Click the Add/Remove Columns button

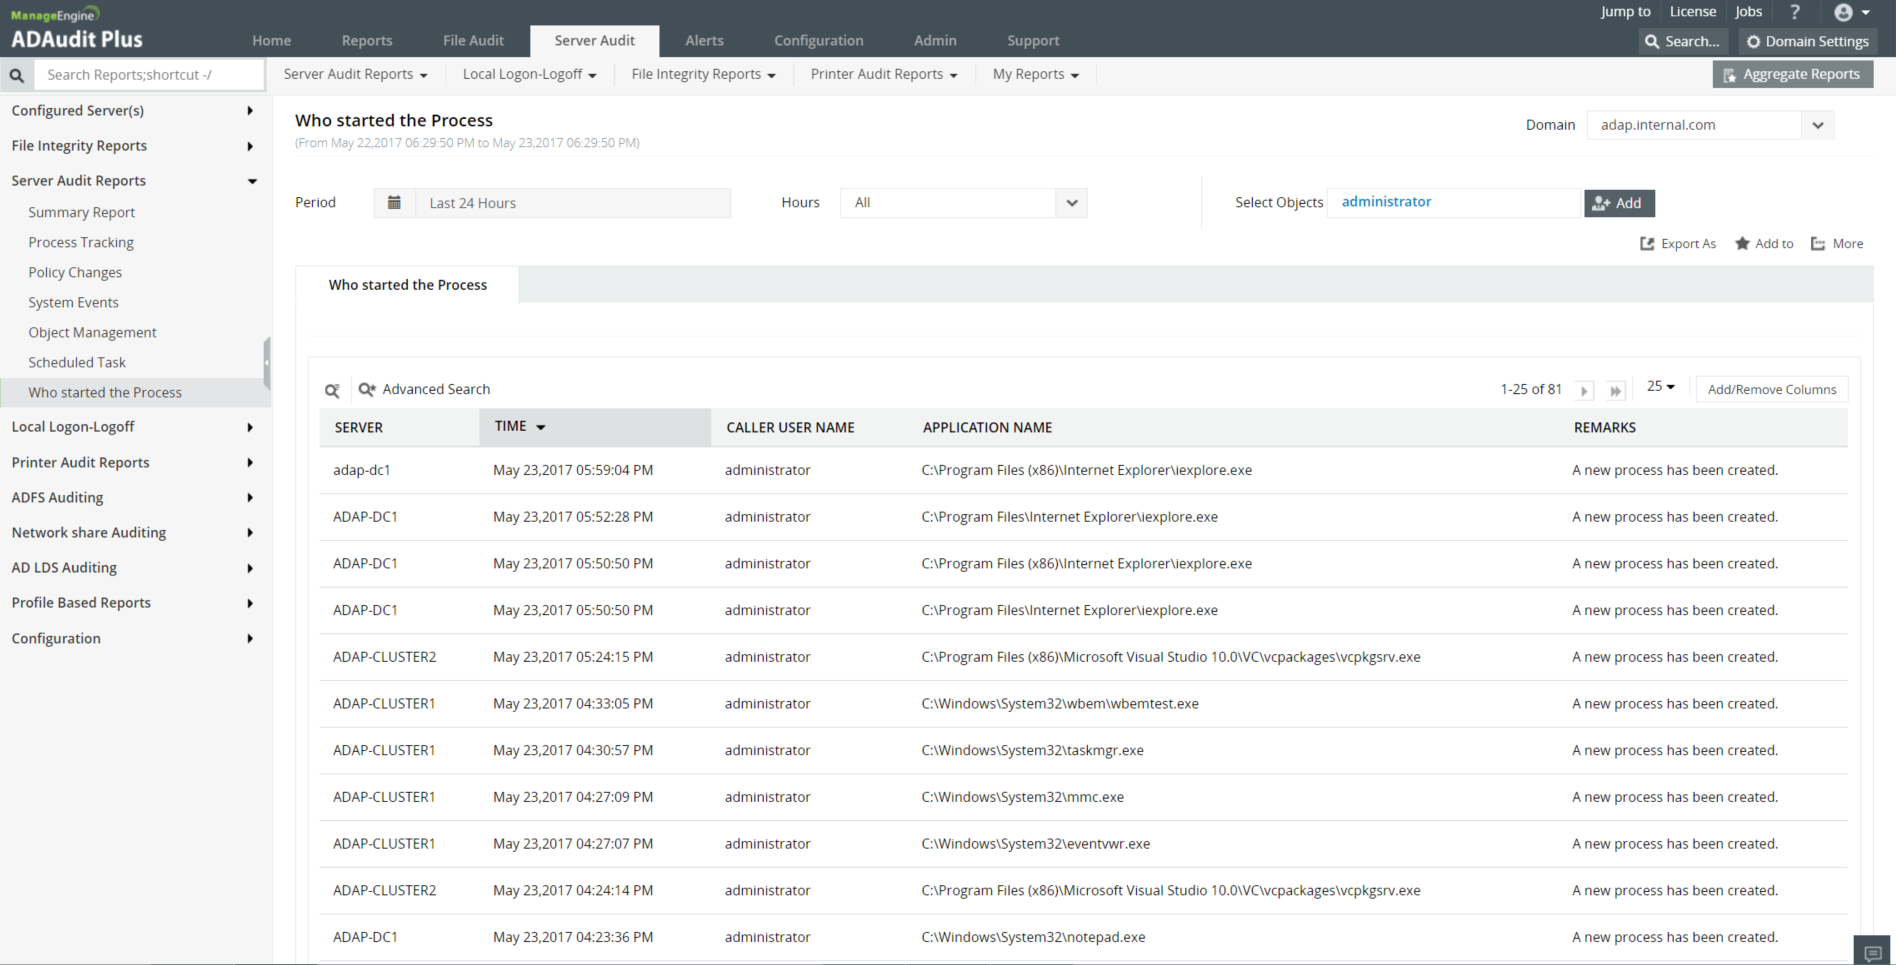[x=1771, y=390]
